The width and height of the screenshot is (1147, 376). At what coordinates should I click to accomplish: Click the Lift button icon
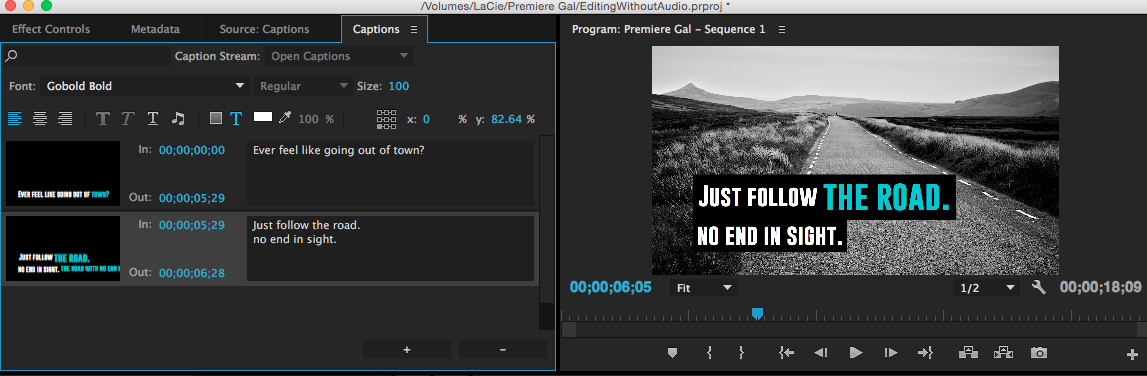(968, 353)
